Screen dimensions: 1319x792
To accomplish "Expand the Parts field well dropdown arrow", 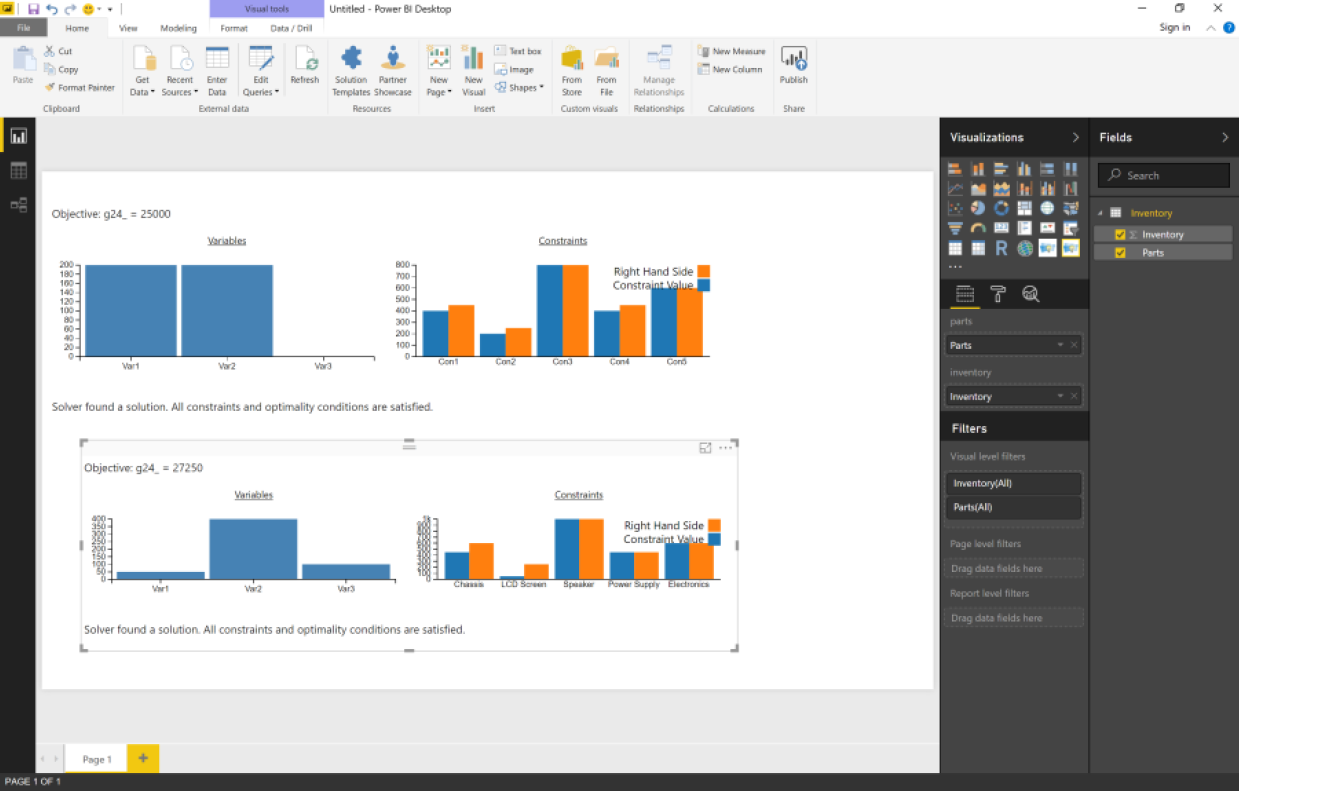I will pos(1060,345).
